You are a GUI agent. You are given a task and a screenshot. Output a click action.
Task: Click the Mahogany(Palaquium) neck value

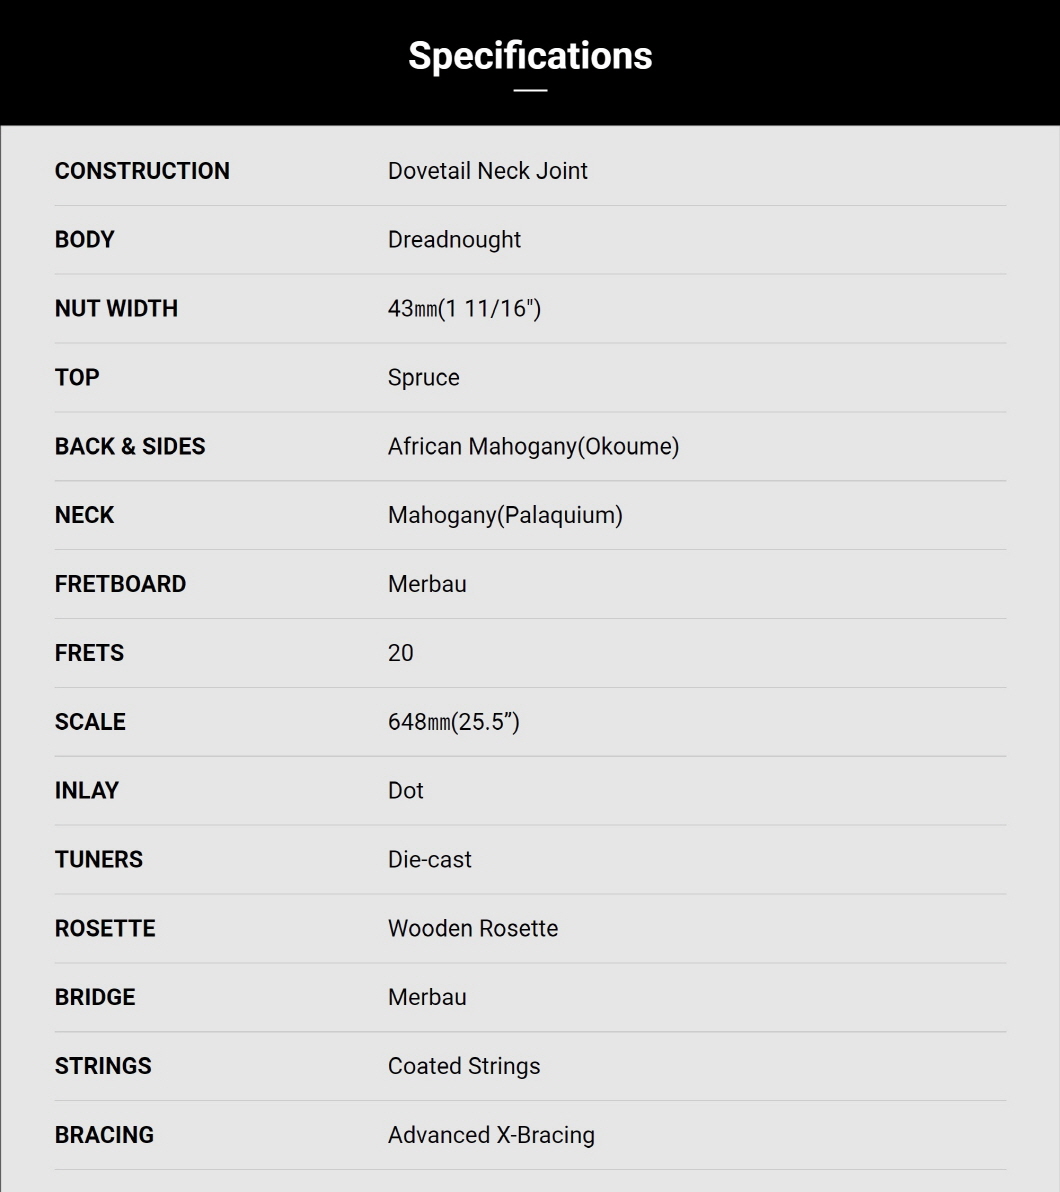505,515
